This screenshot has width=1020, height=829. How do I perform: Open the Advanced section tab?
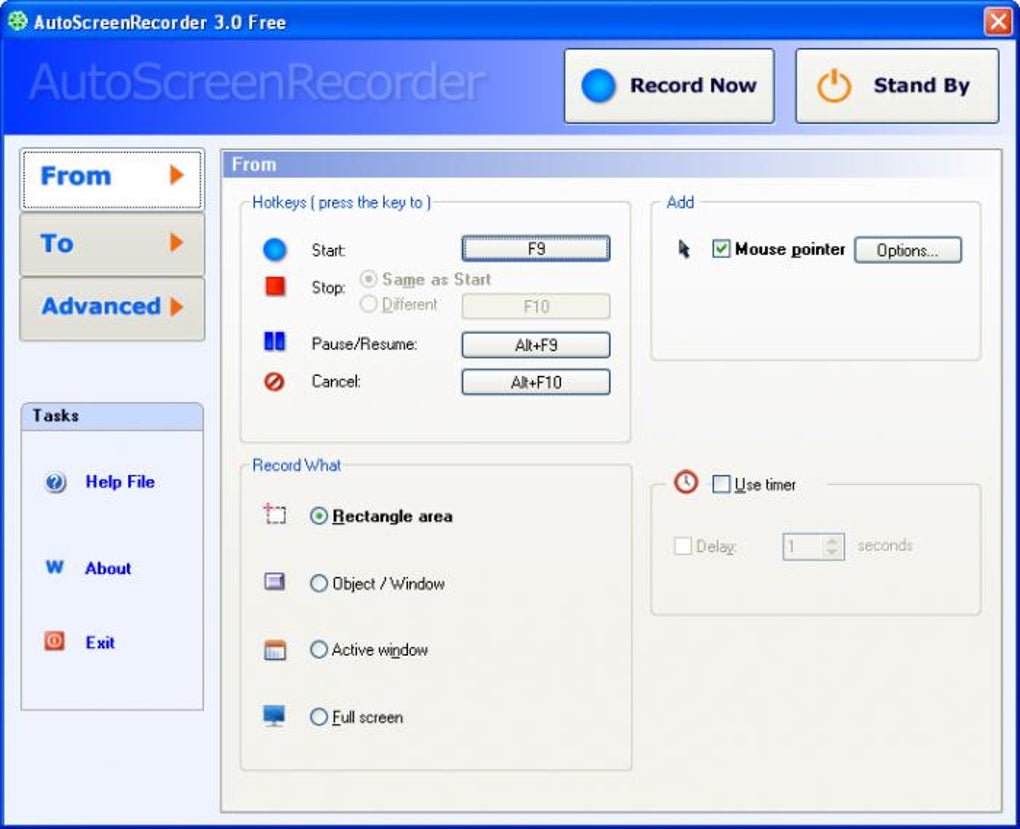click(112, 308)
